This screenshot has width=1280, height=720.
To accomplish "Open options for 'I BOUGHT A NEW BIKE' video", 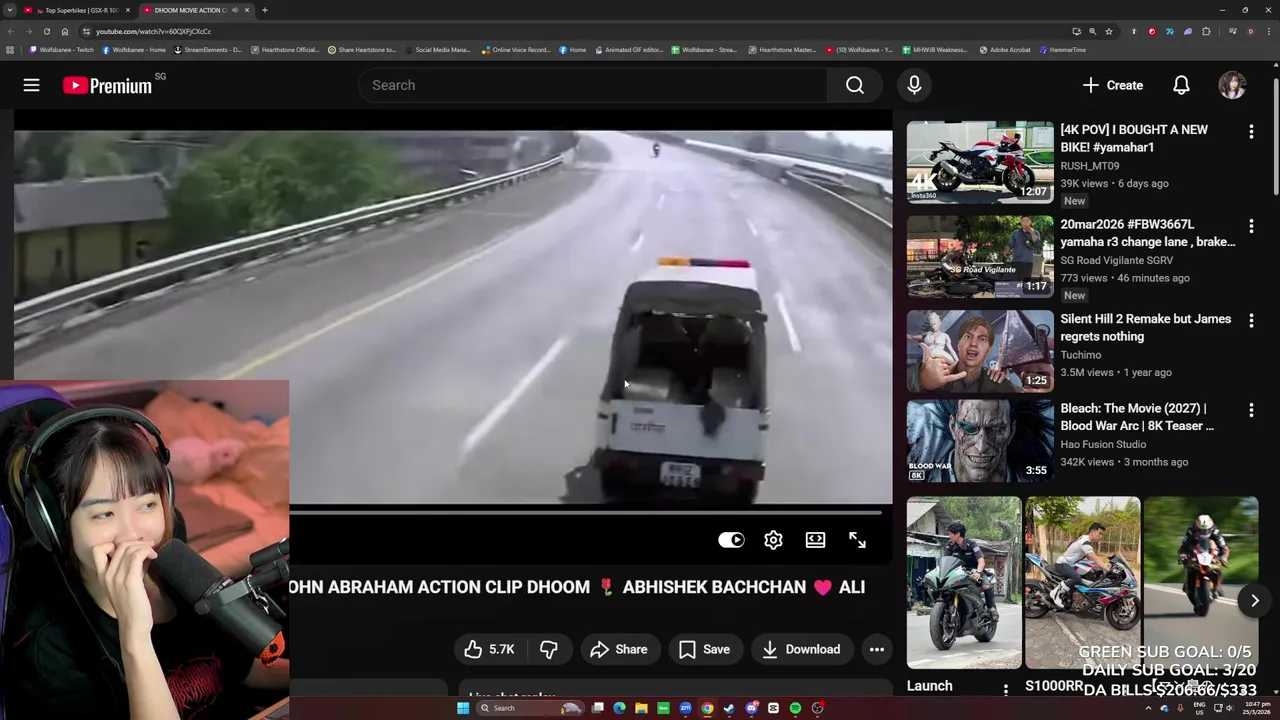I will pyautogui.click(x=1251, y=131).
